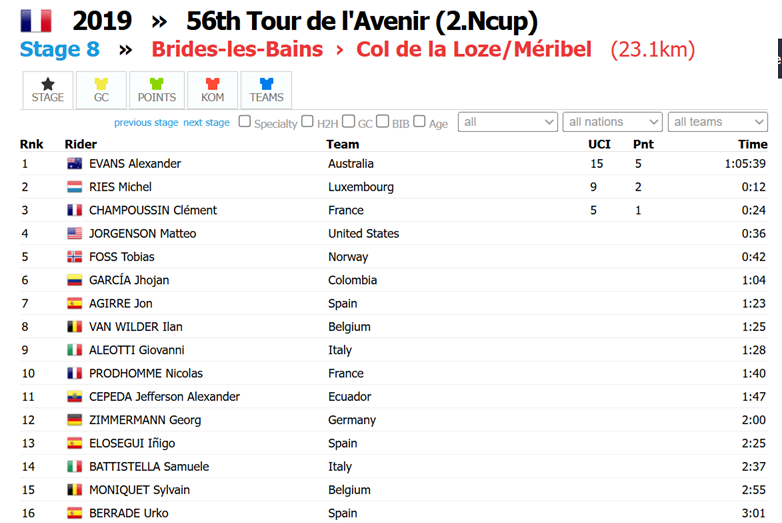Click the Pnt column header
Screen dimensions: 782x523
643,144
